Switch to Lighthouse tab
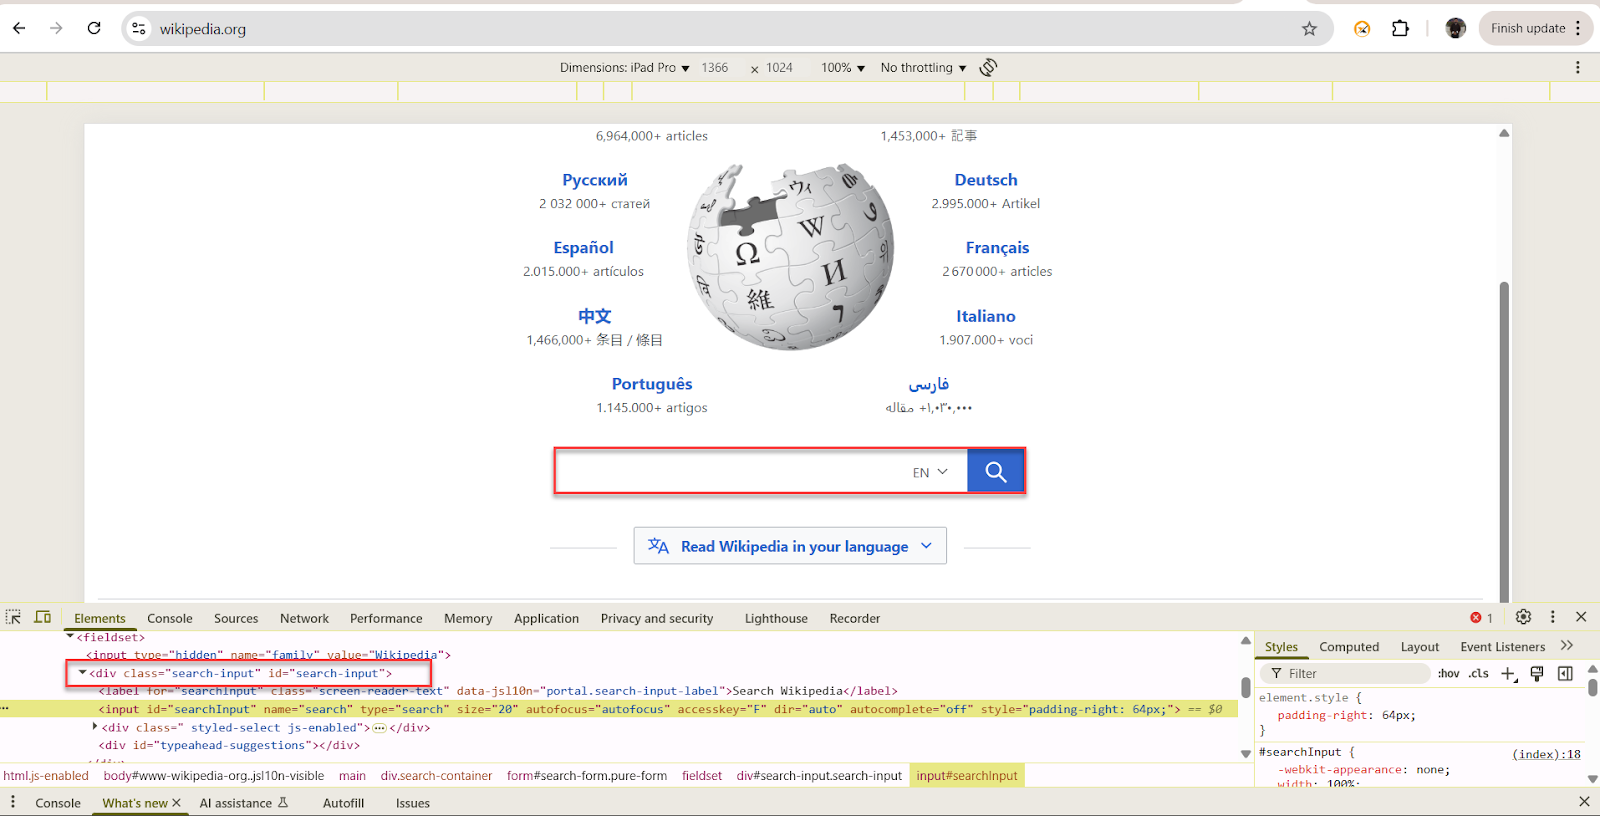This screenshot has width=1600, height=816. [x=776, y=618]
